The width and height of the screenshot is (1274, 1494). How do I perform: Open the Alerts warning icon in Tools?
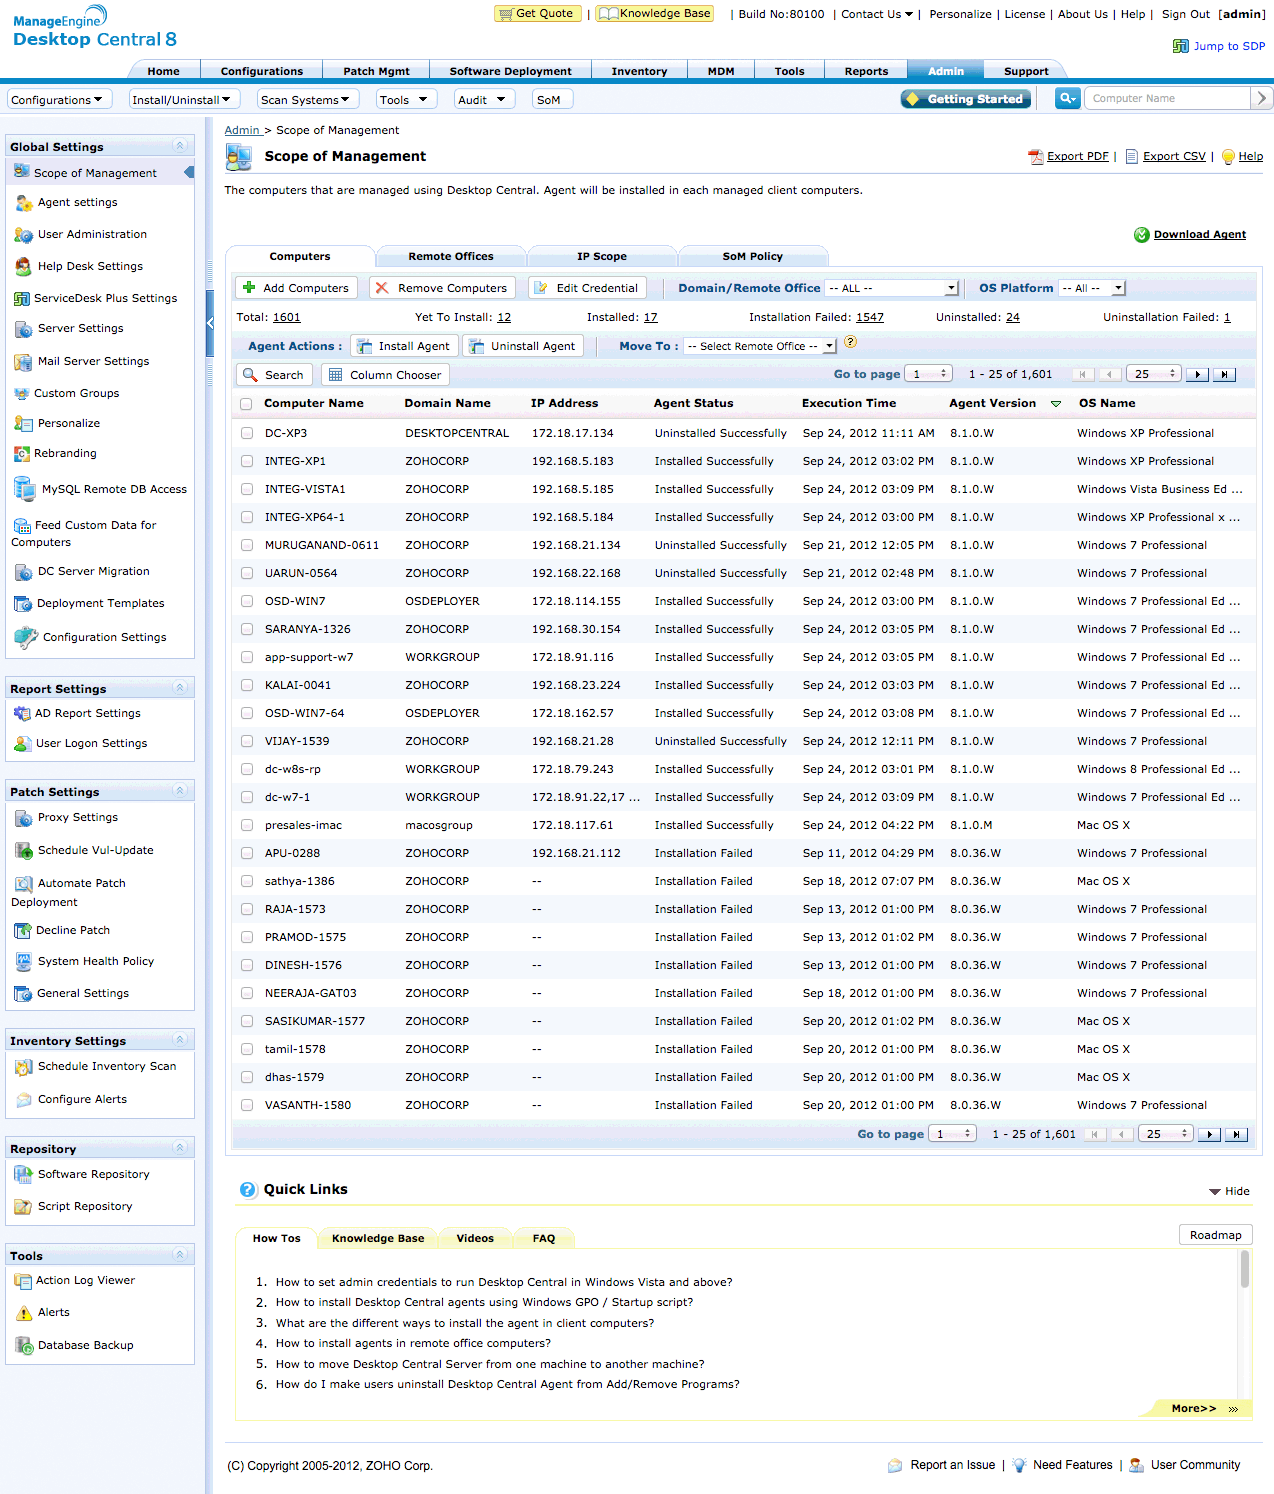(23, 1313)
